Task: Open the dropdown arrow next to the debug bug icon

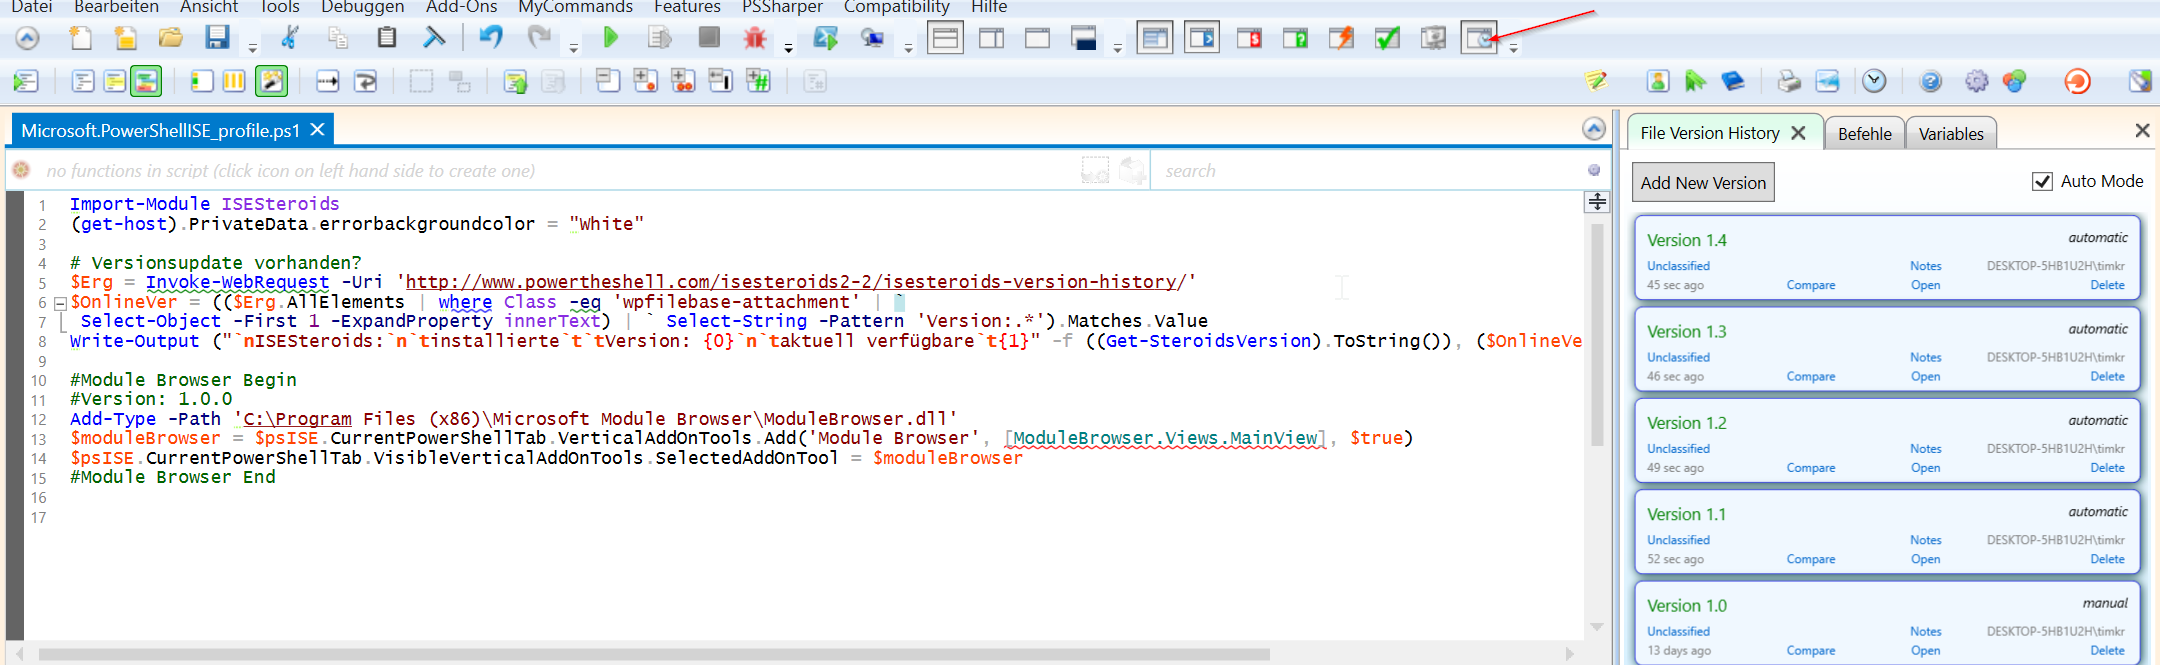Action: (x=788, y=47)
